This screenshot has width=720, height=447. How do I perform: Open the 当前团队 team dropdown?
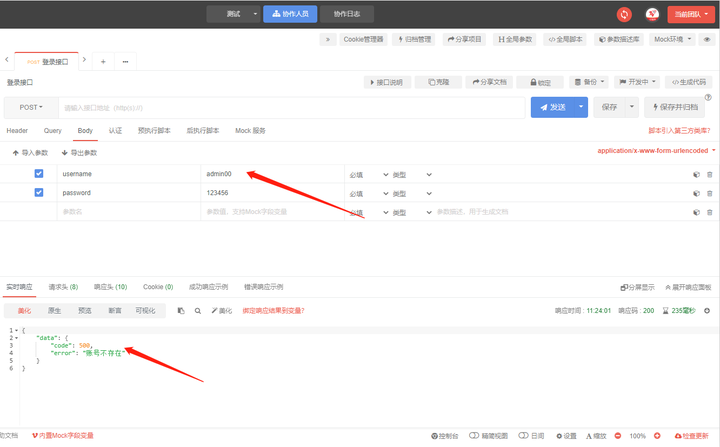[691, 14]
